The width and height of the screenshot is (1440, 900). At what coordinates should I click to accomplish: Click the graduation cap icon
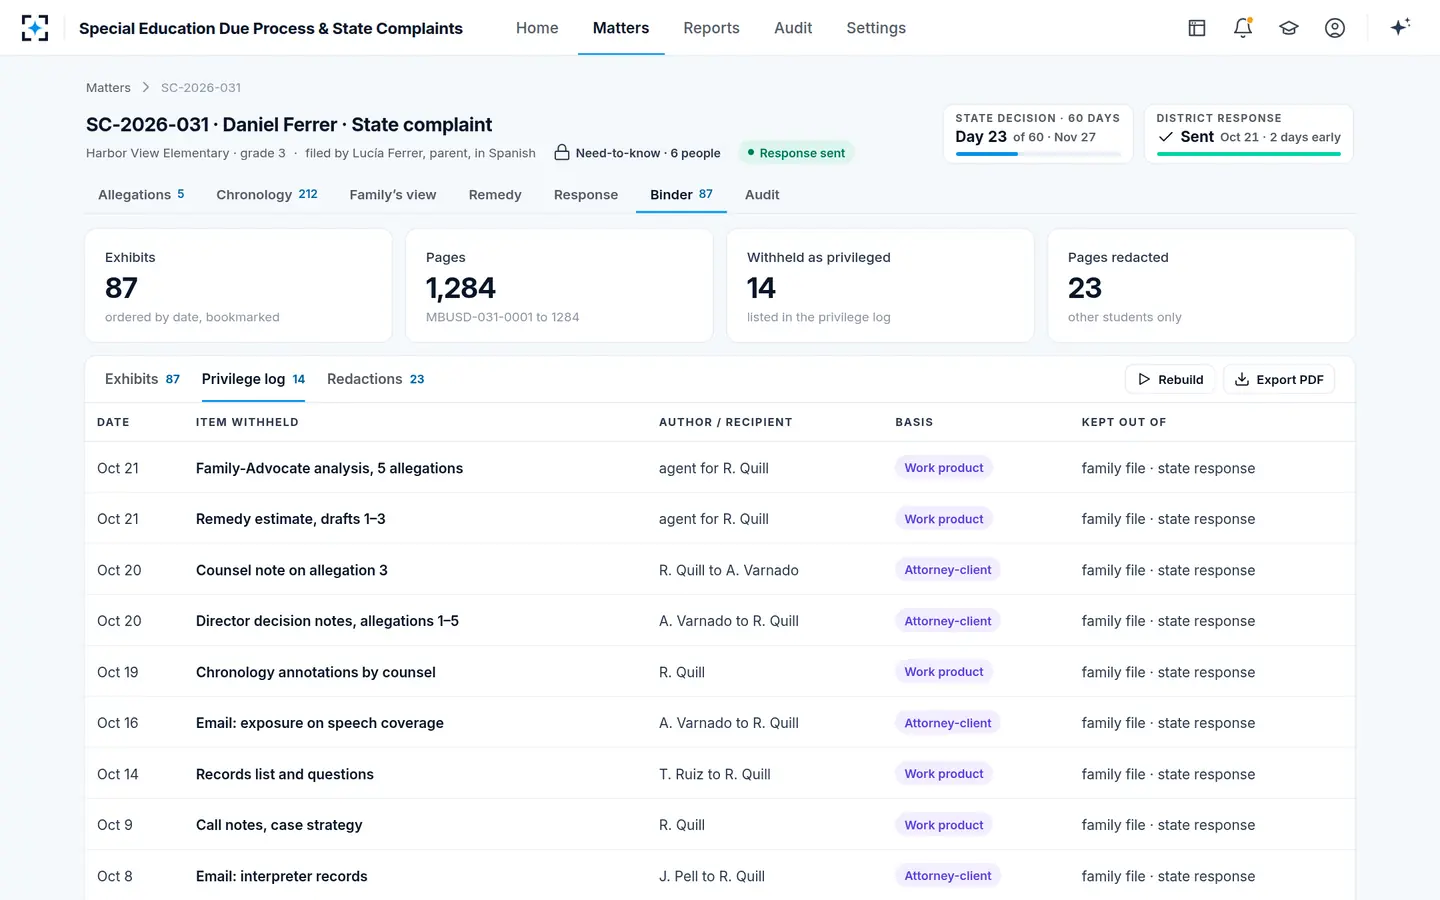[x=1289, y=28]
